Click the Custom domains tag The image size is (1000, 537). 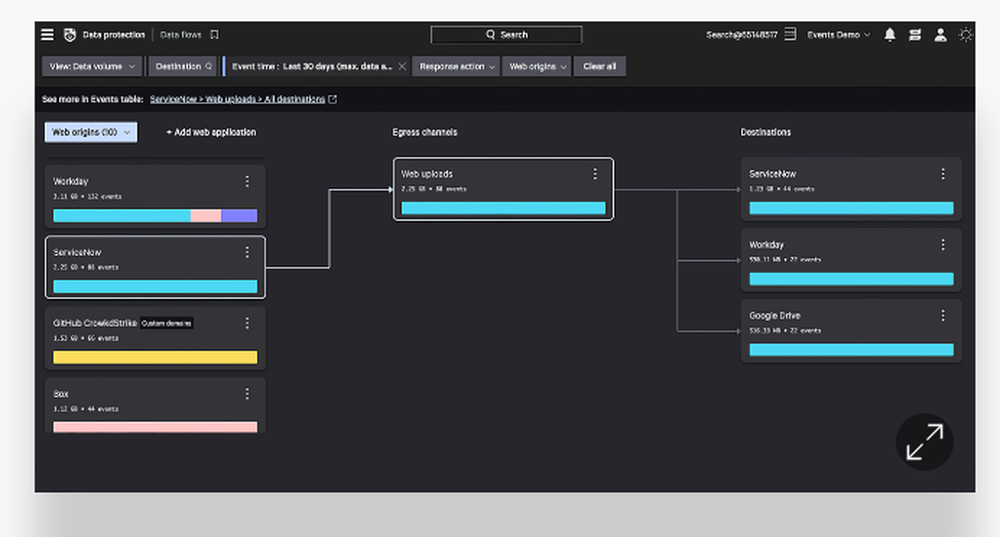click(166, 323)
